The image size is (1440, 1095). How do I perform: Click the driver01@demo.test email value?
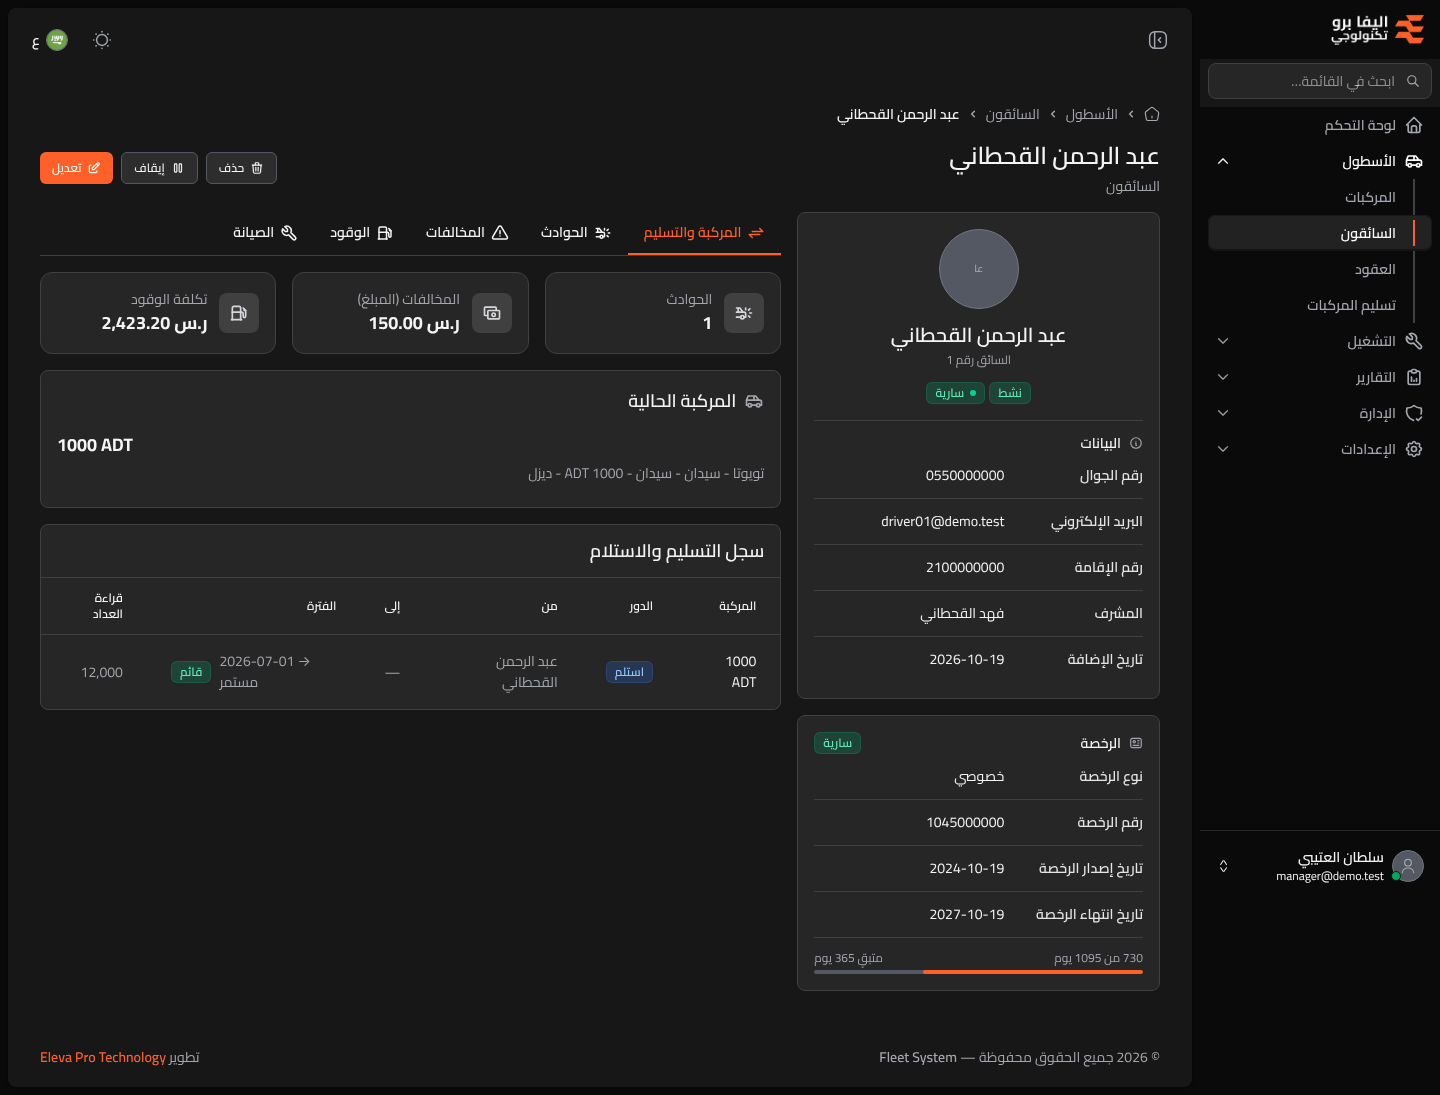click(x=942, y=521)
